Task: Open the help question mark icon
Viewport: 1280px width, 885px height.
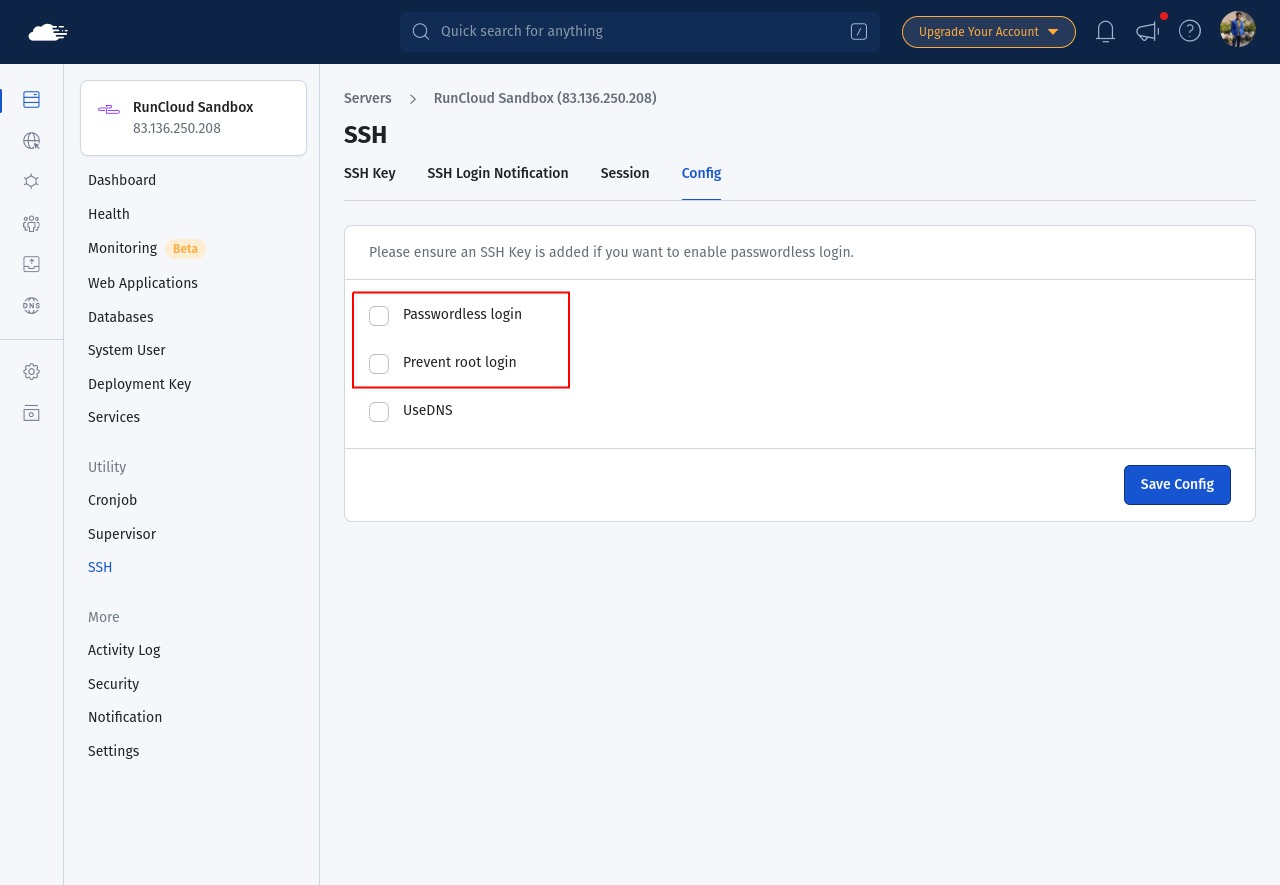Action: 1190,31
